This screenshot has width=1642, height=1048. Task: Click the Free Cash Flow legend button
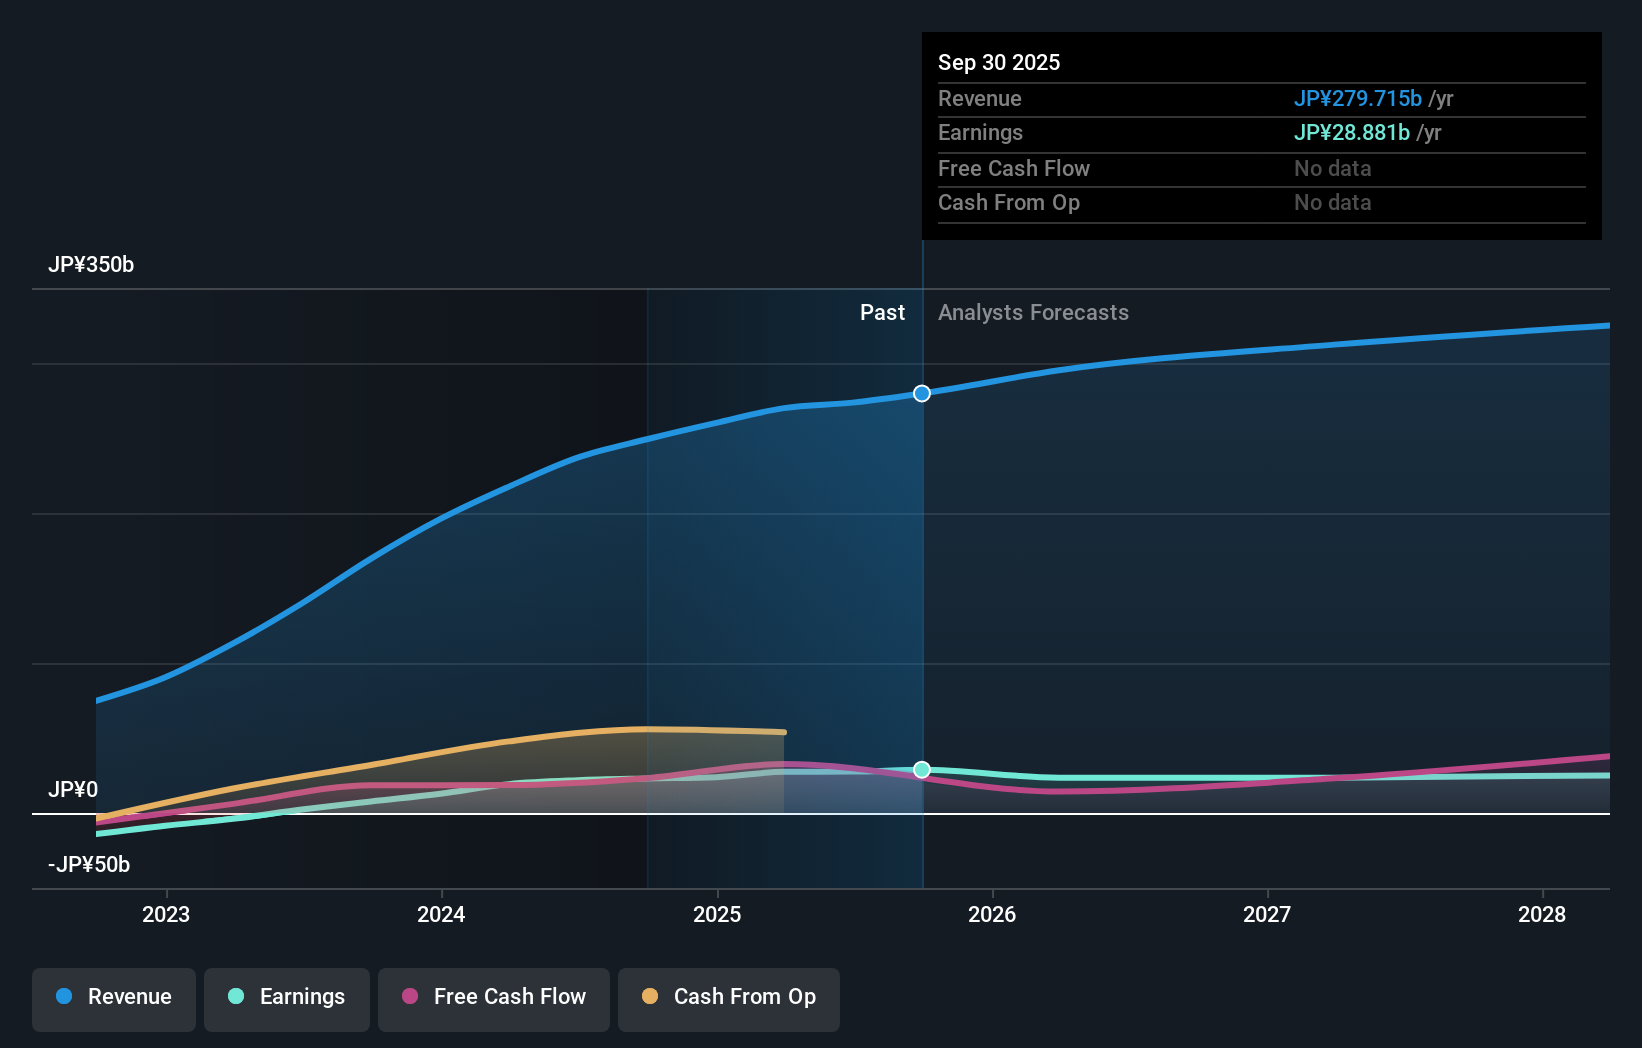[493, 997]
